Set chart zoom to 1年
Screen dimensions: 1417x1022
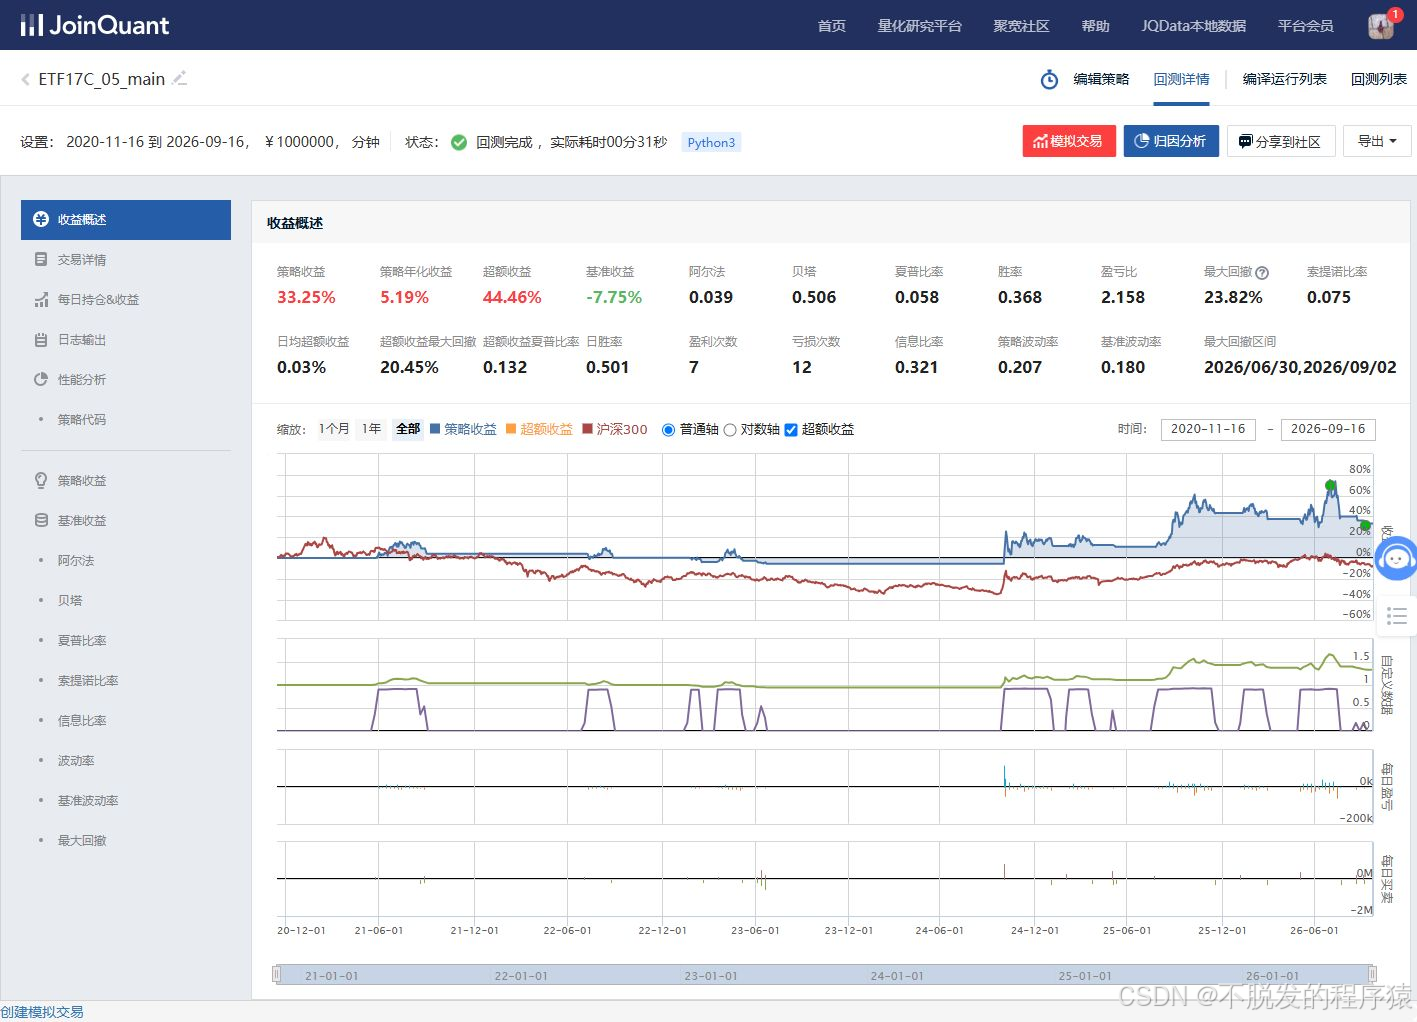click(372, 429)
